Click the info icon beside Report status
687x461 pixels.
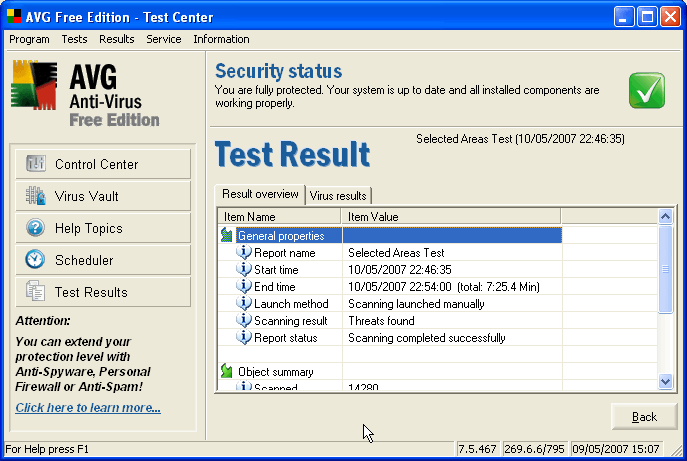coord(244,337)
